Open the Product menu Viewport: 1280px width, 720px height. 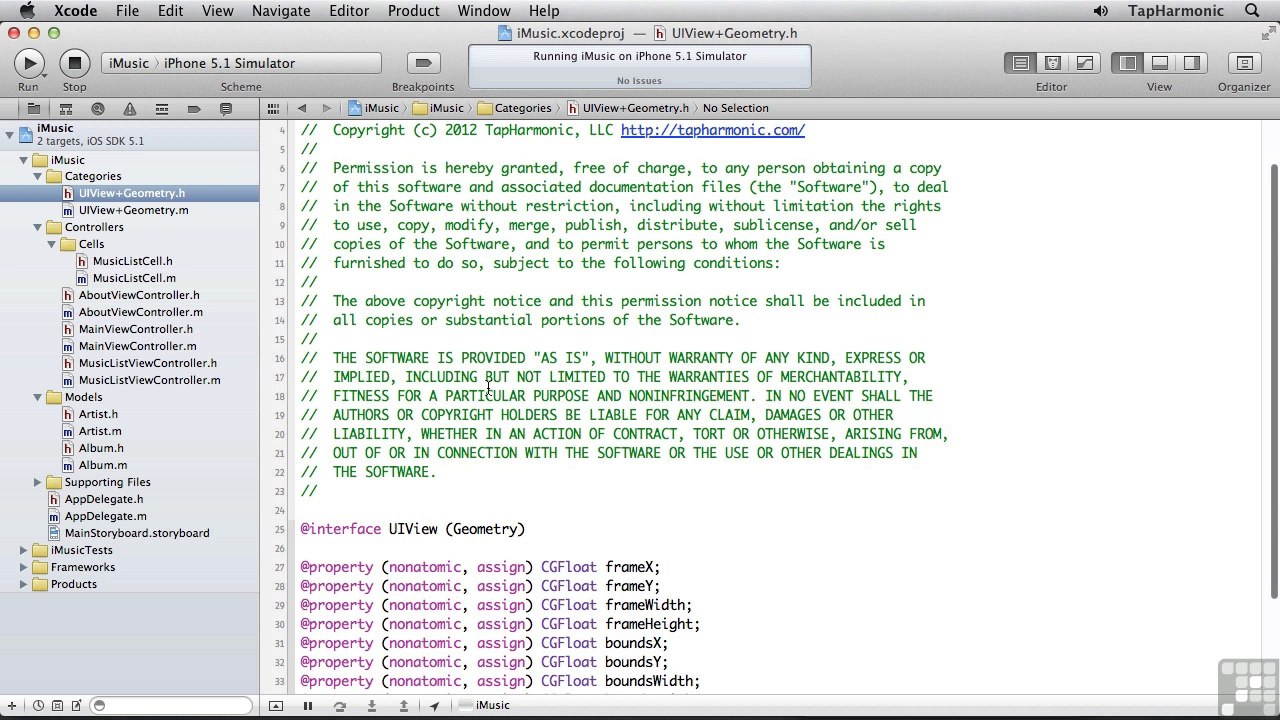(413, 11)
